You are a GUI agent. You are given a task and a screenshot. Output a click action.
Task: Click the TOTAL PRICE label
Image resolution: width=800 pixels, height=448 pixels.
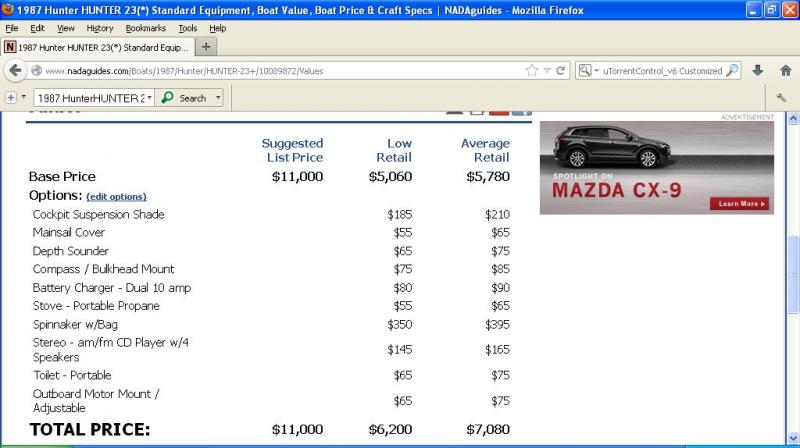click(90, 430)
